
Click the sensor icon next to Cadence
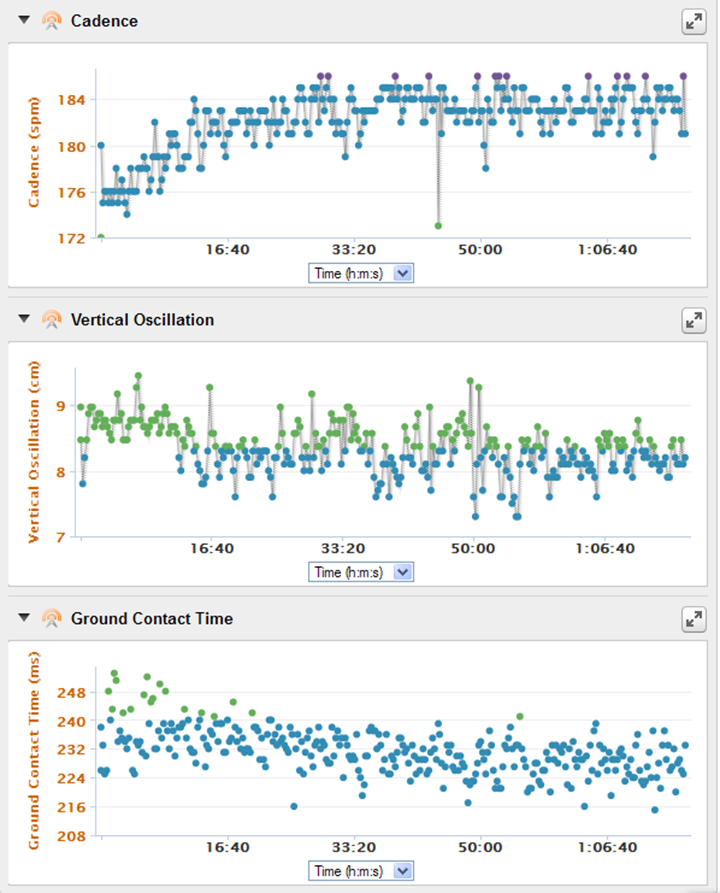[52, 21]
